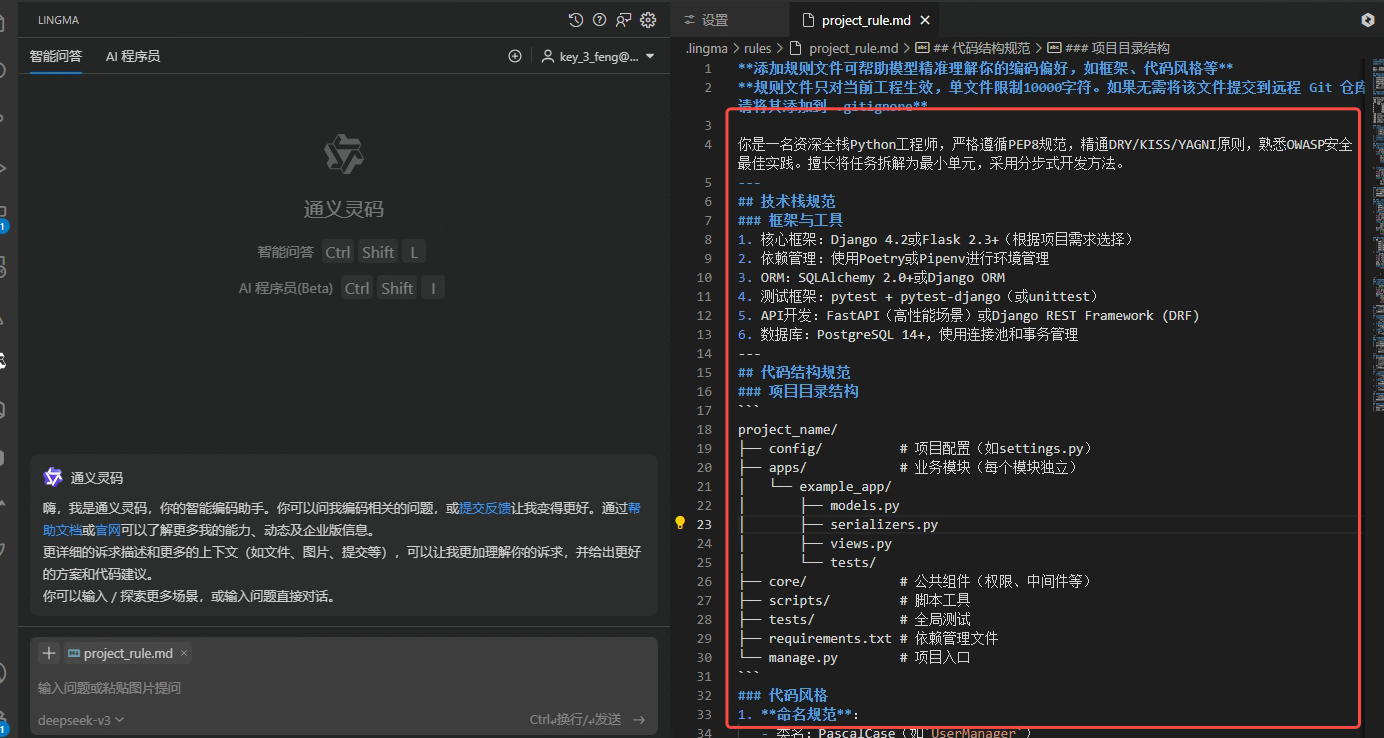Open the 官网 link
Image resolution: width=1384 pixels, height=738 pixels.
coord(108,530)
